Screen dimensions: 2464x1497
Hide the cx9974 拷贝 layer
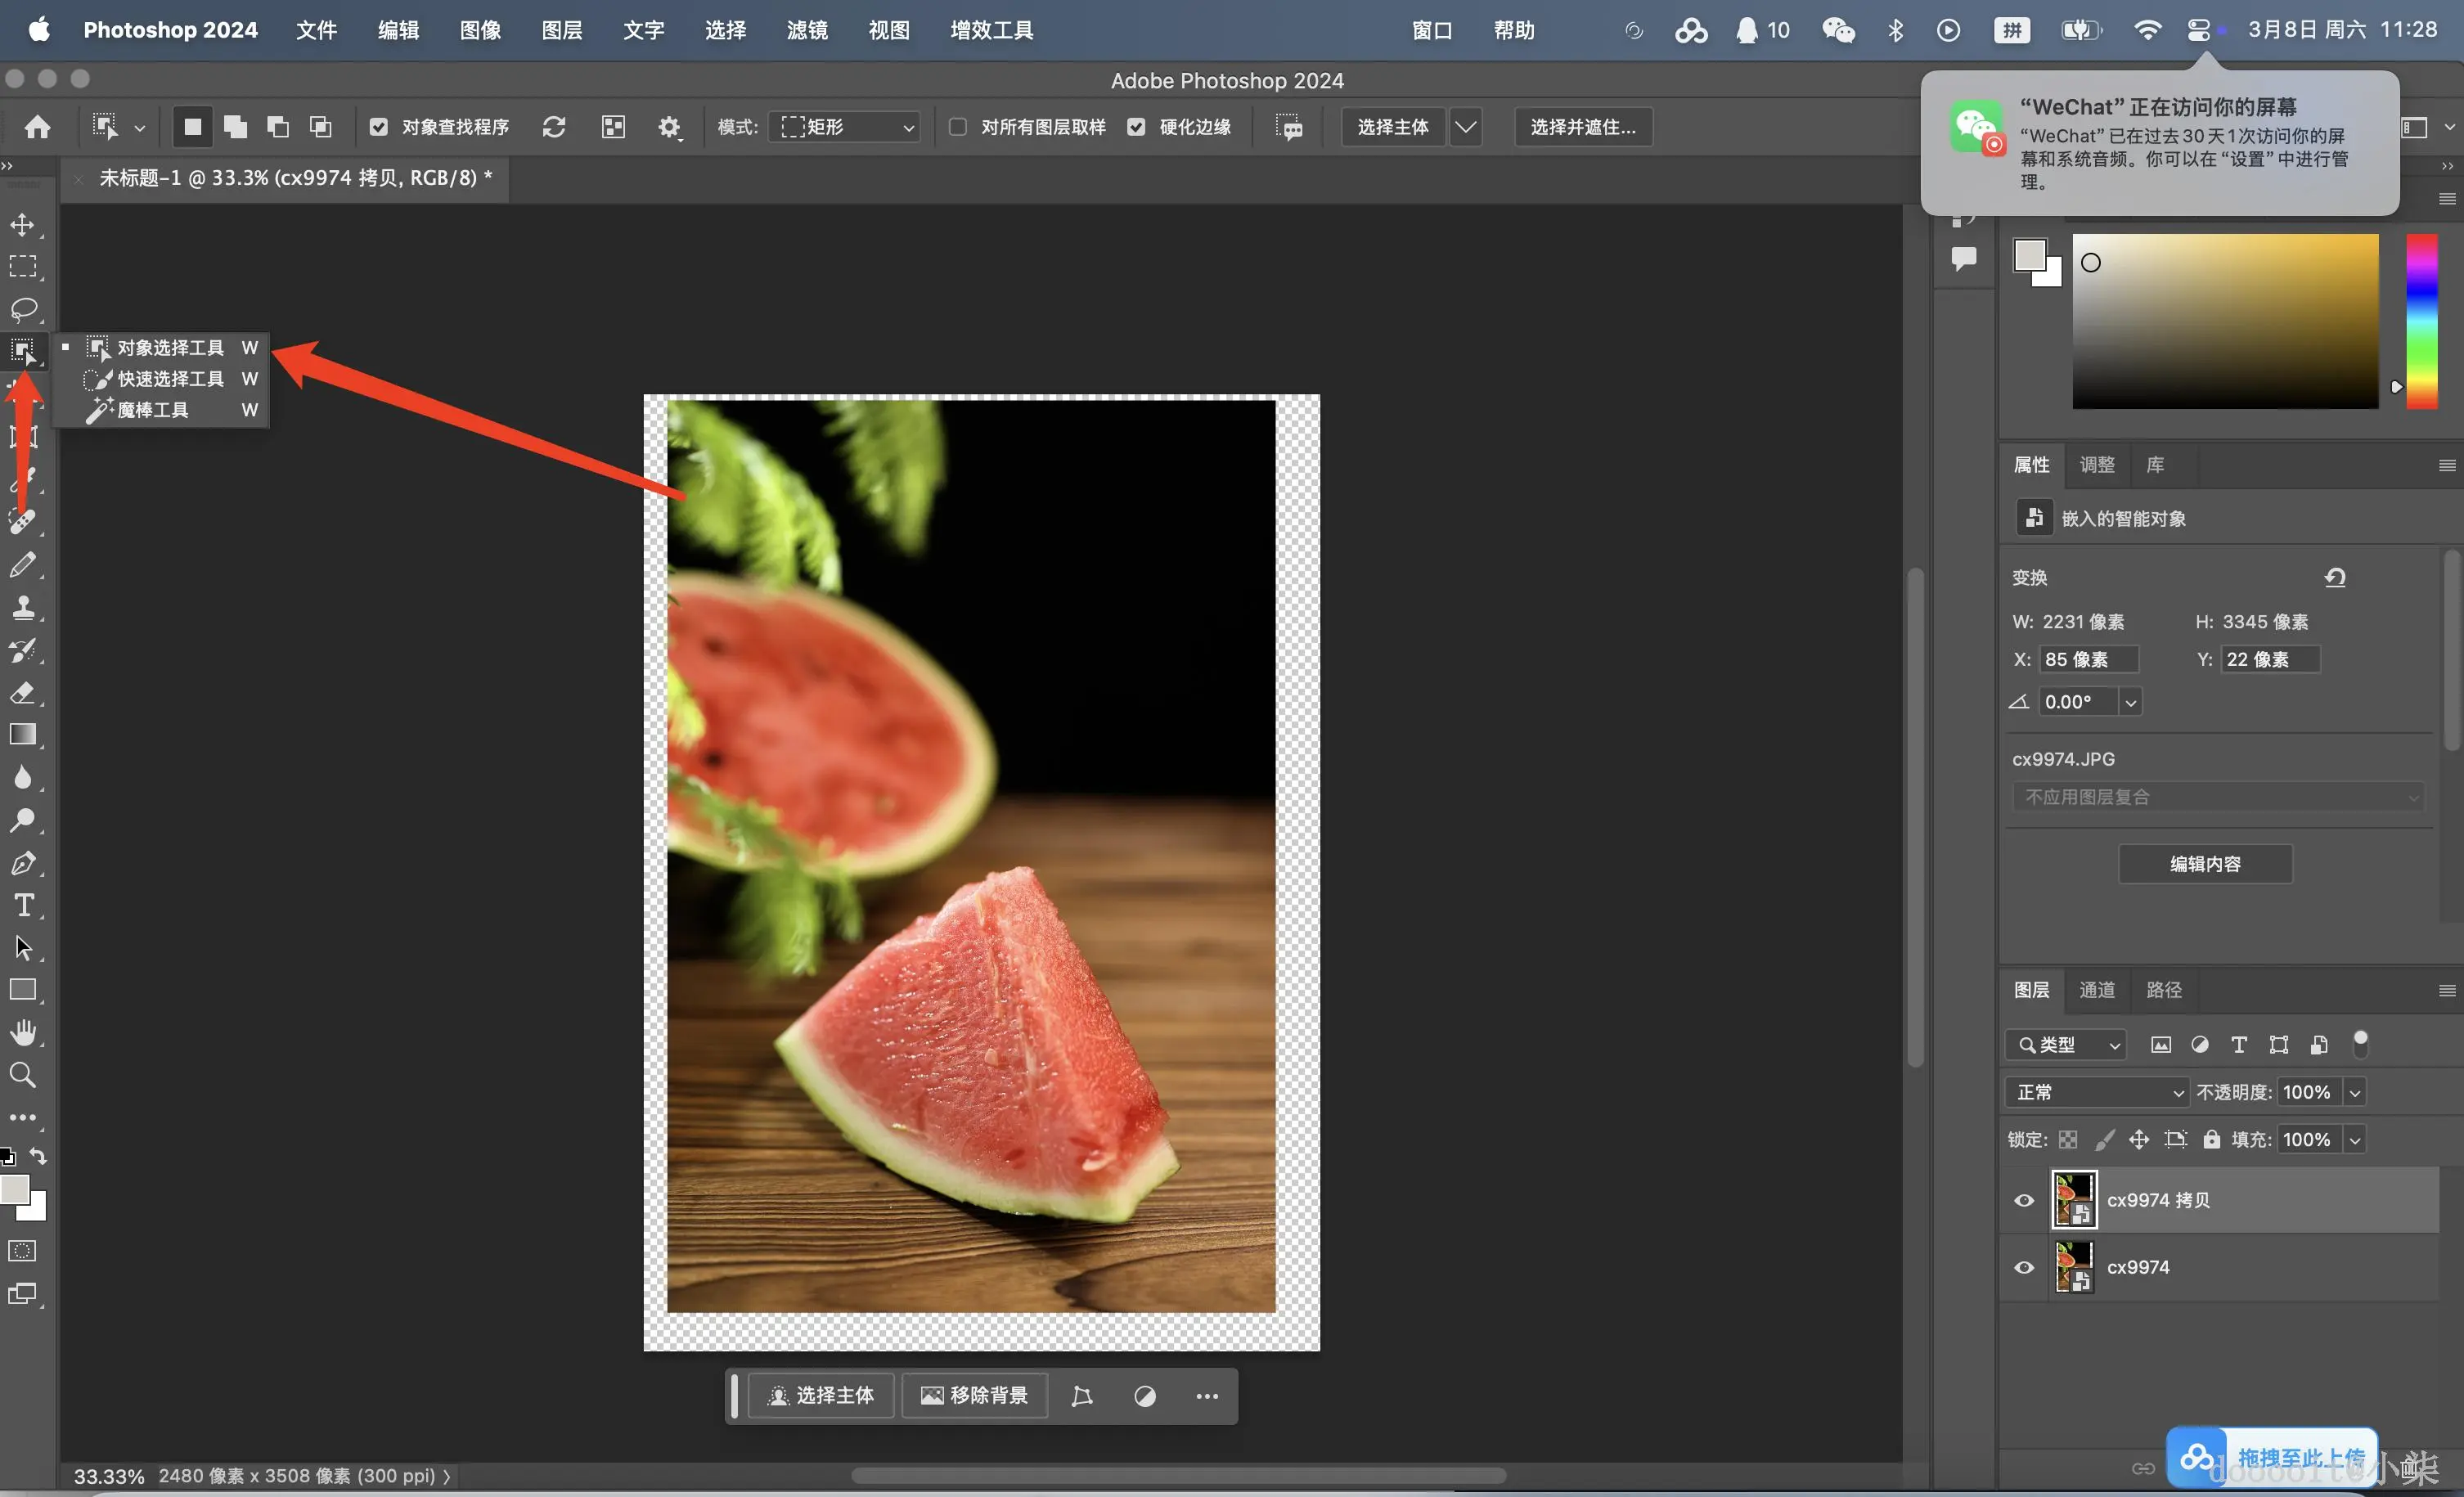tap(2023, 1200)
